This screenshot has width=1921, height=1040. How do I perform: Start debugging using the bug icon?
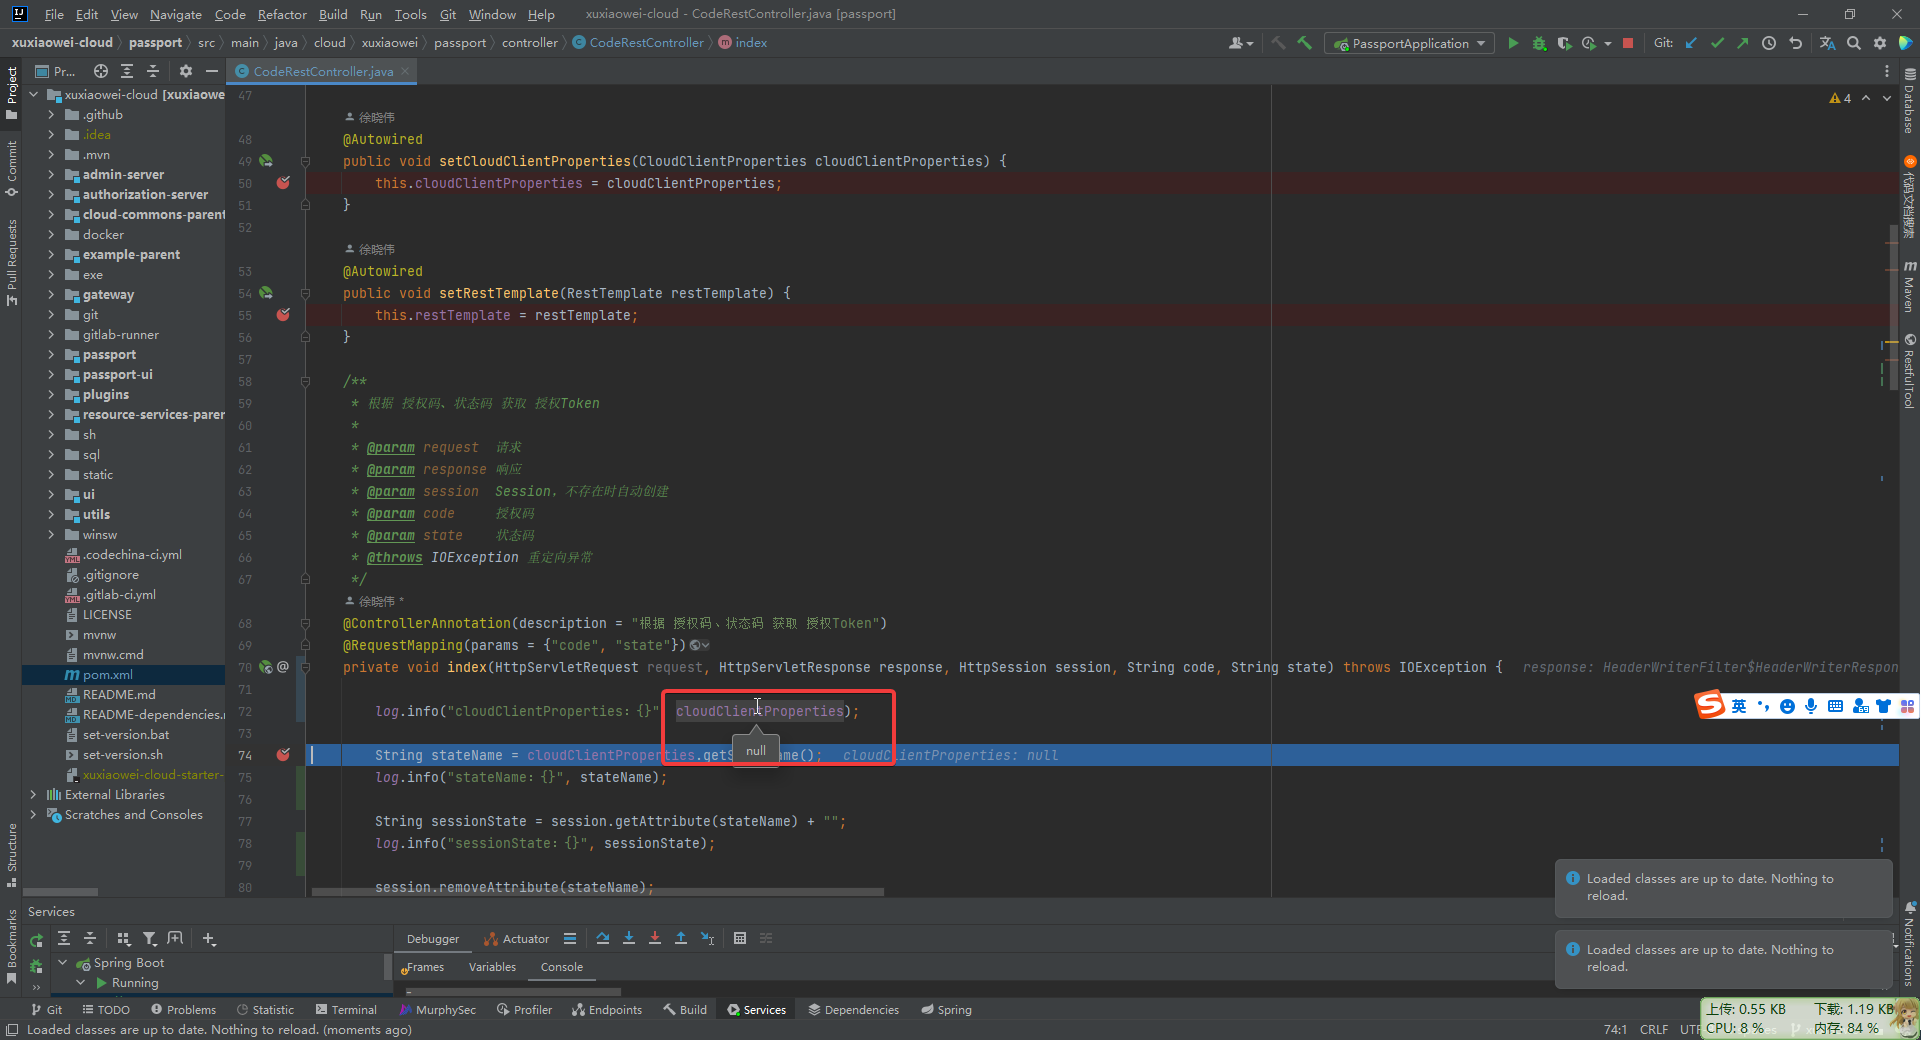tap(1539, 43)
